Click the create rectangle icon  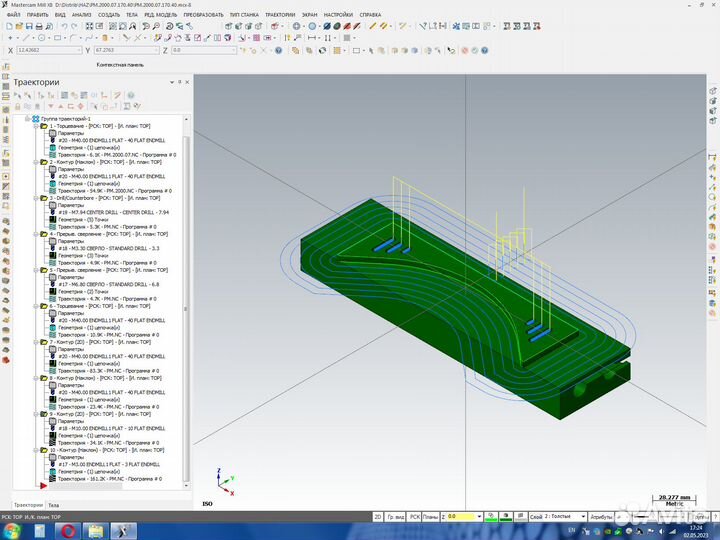click(x=57, y=38)
